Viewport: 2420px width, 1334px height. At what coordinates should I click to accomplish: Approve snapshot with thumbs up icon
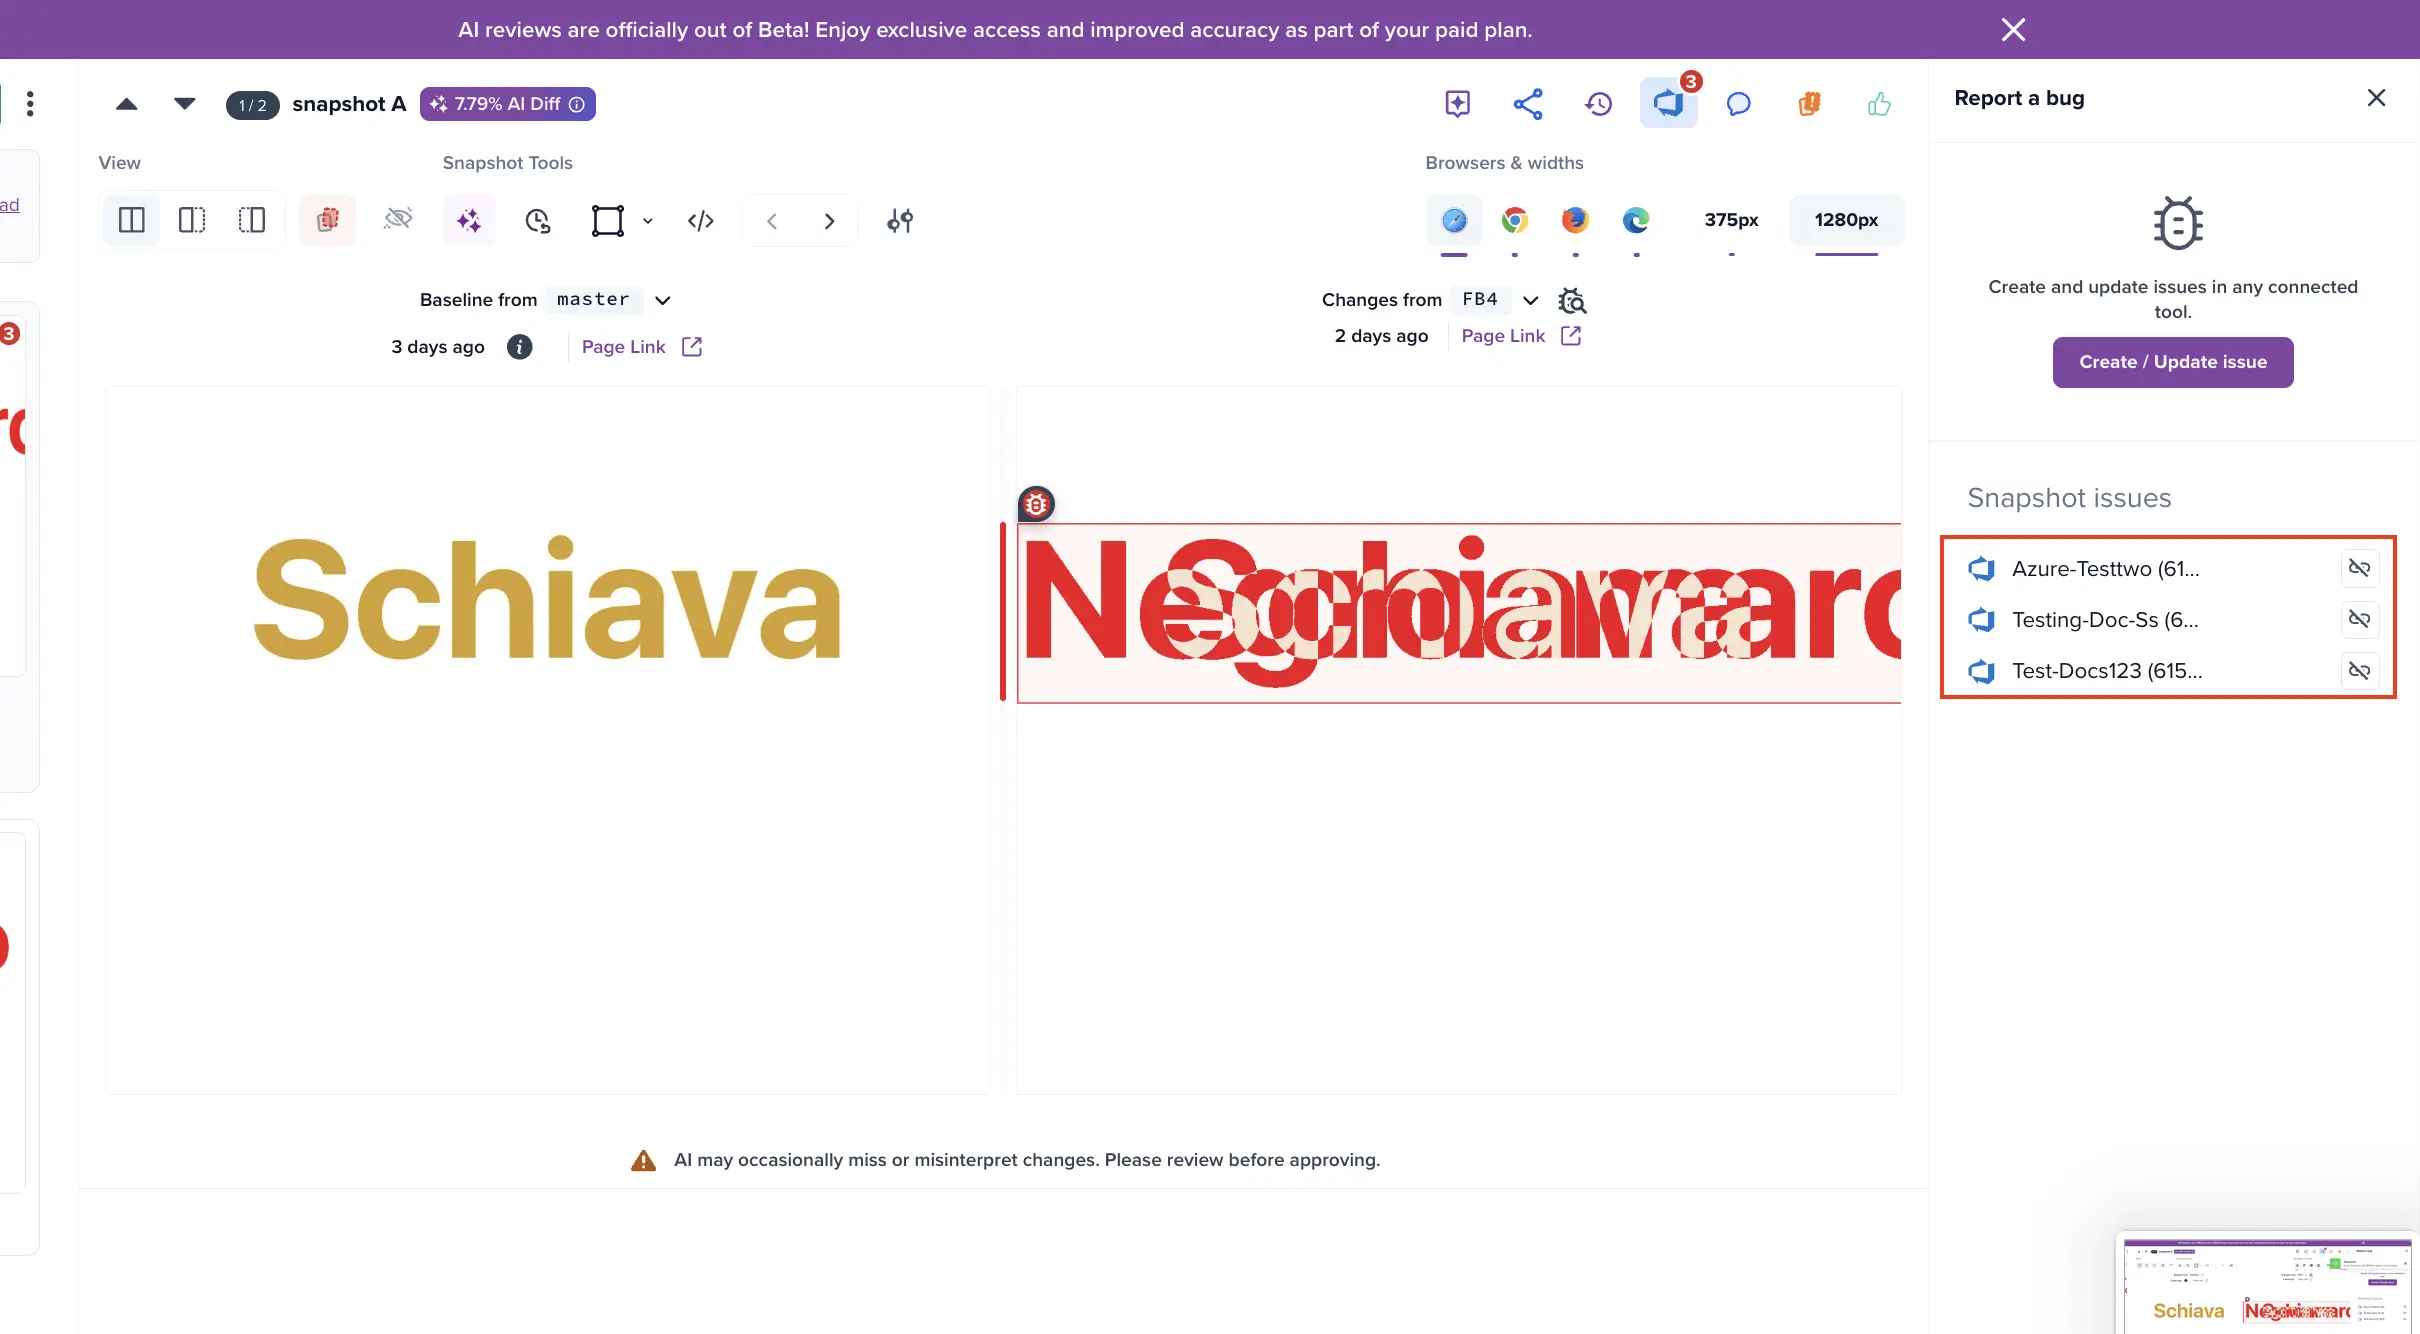(x=1879, y=104)
